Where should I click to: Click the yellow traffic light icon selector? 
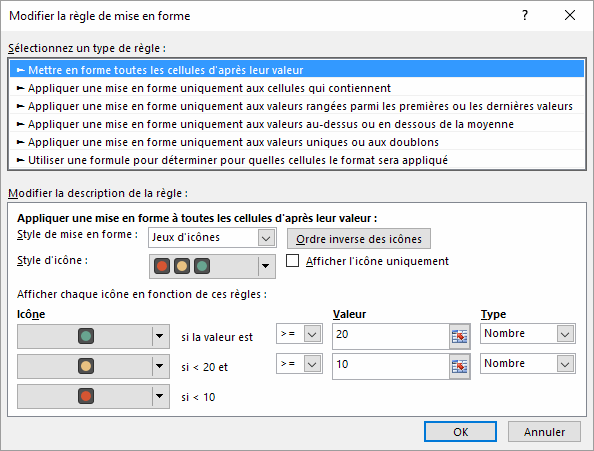93,366
